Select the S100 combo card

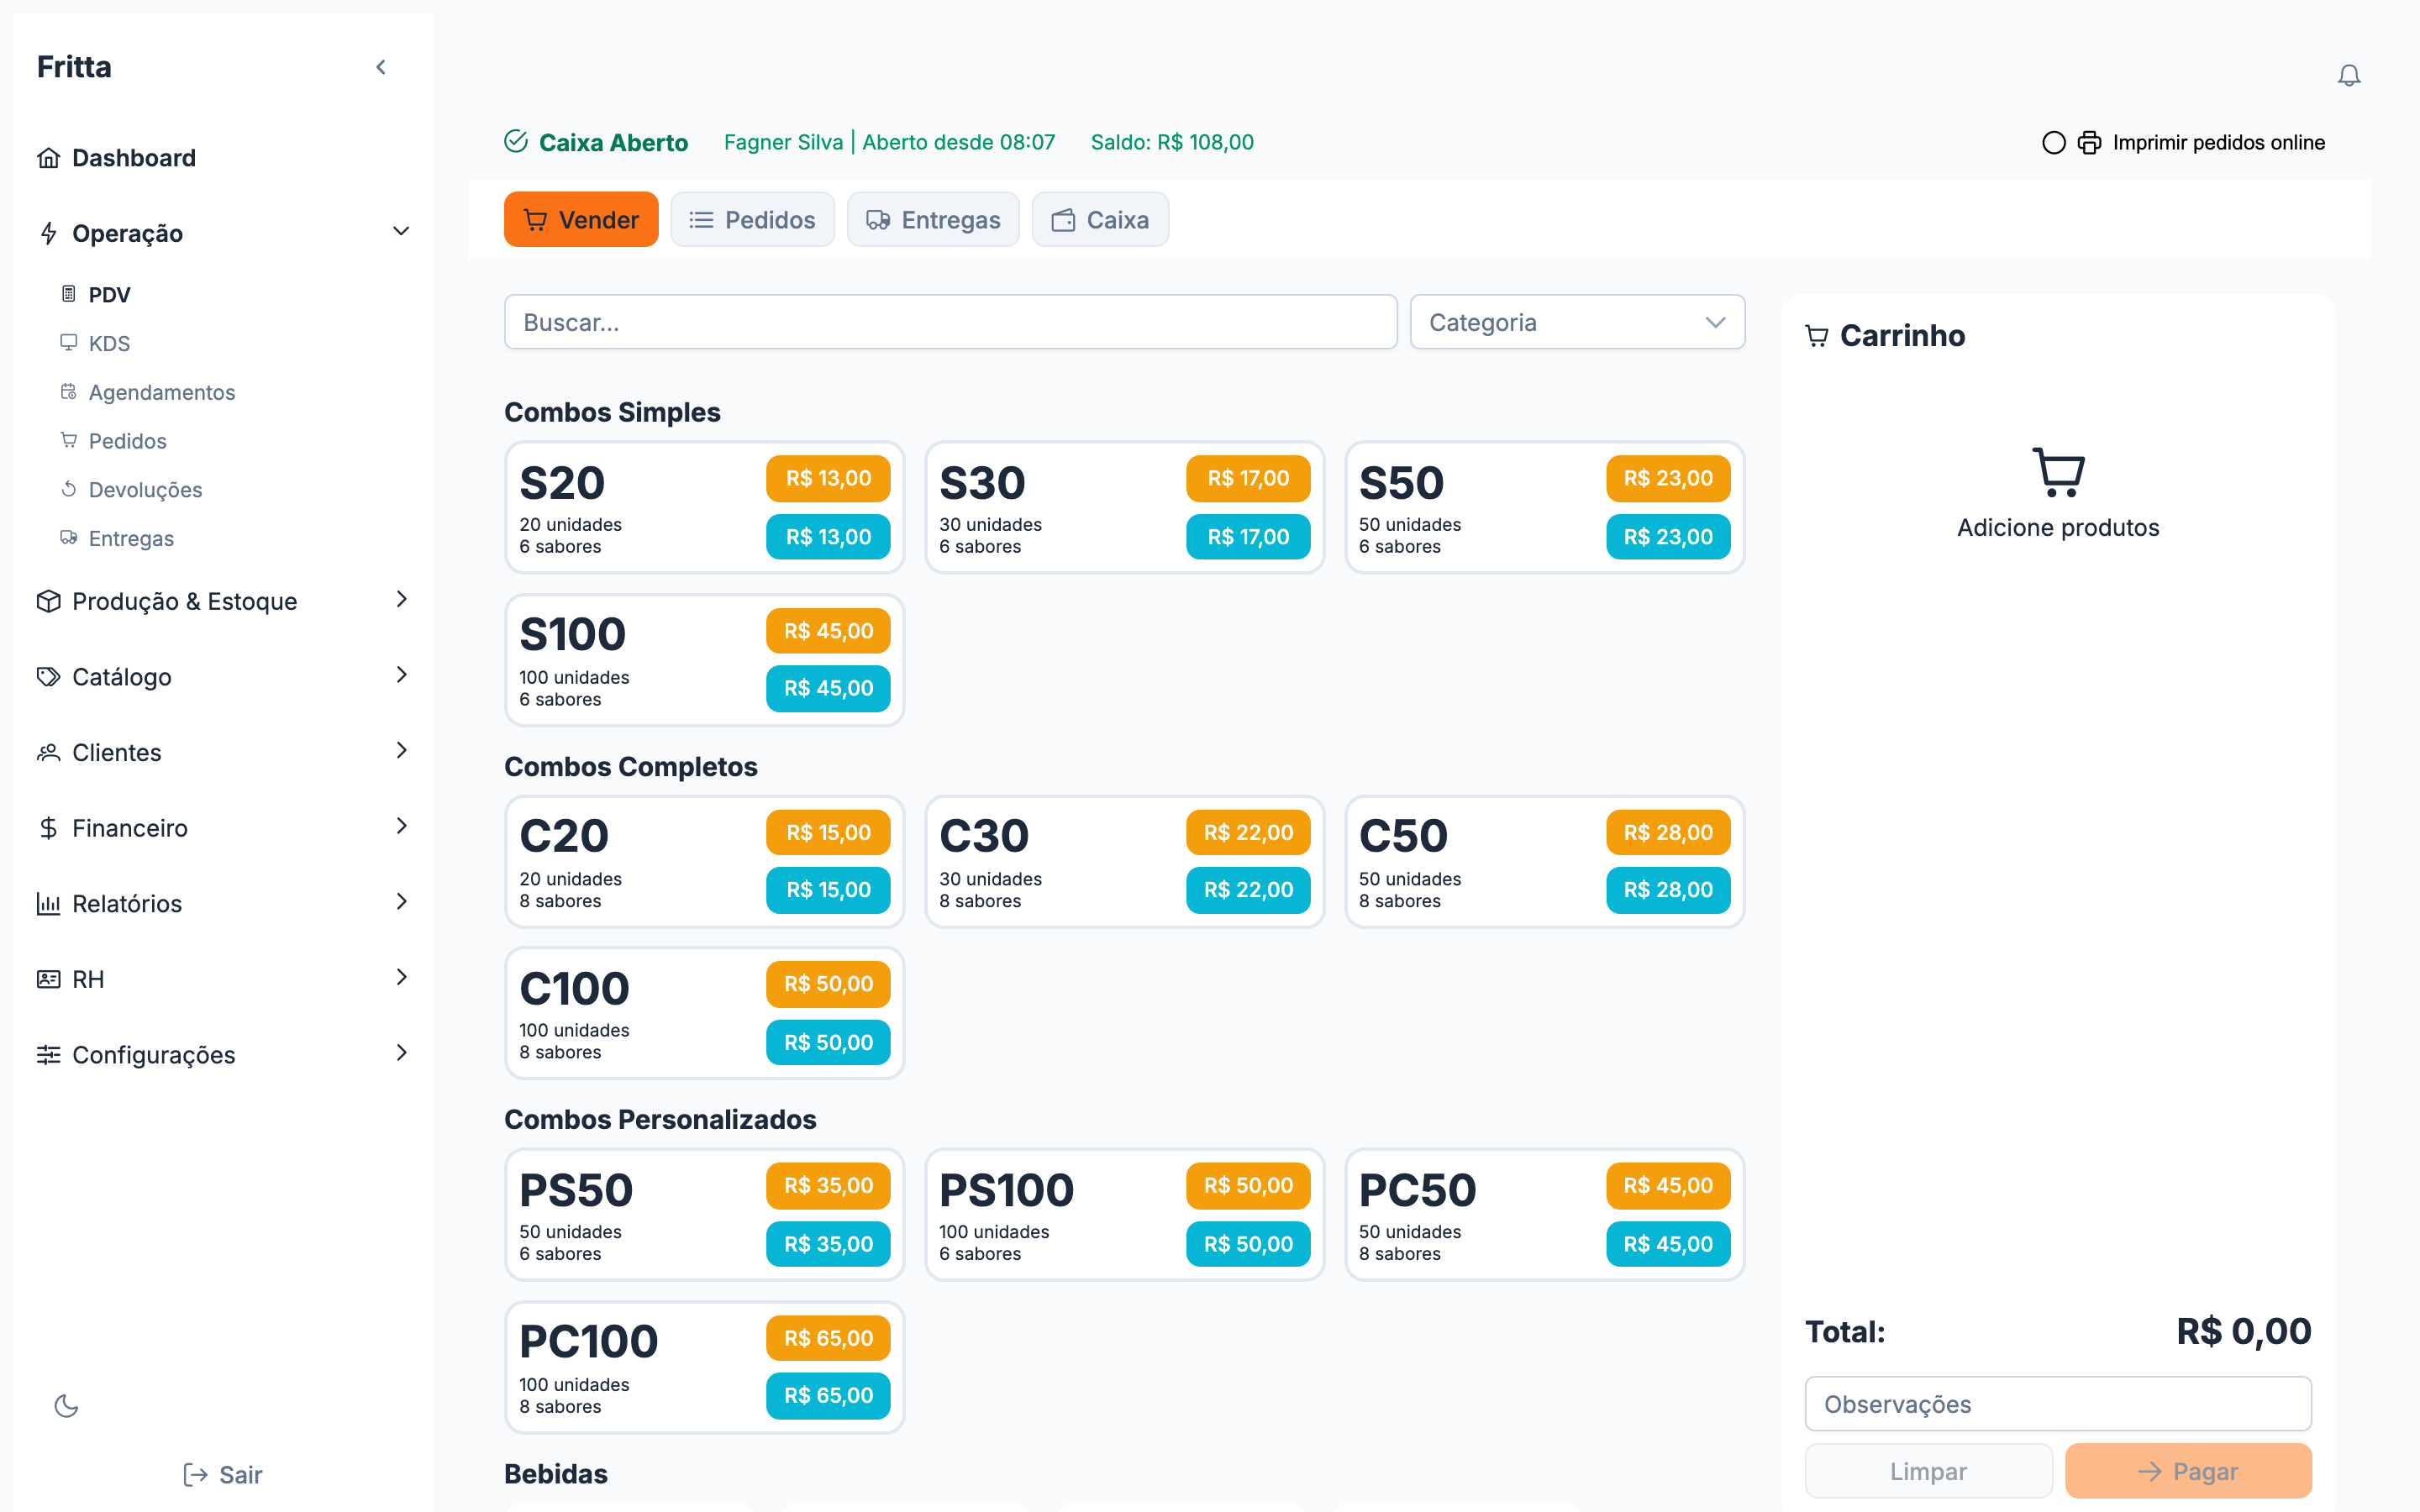[x=704, y=660]
